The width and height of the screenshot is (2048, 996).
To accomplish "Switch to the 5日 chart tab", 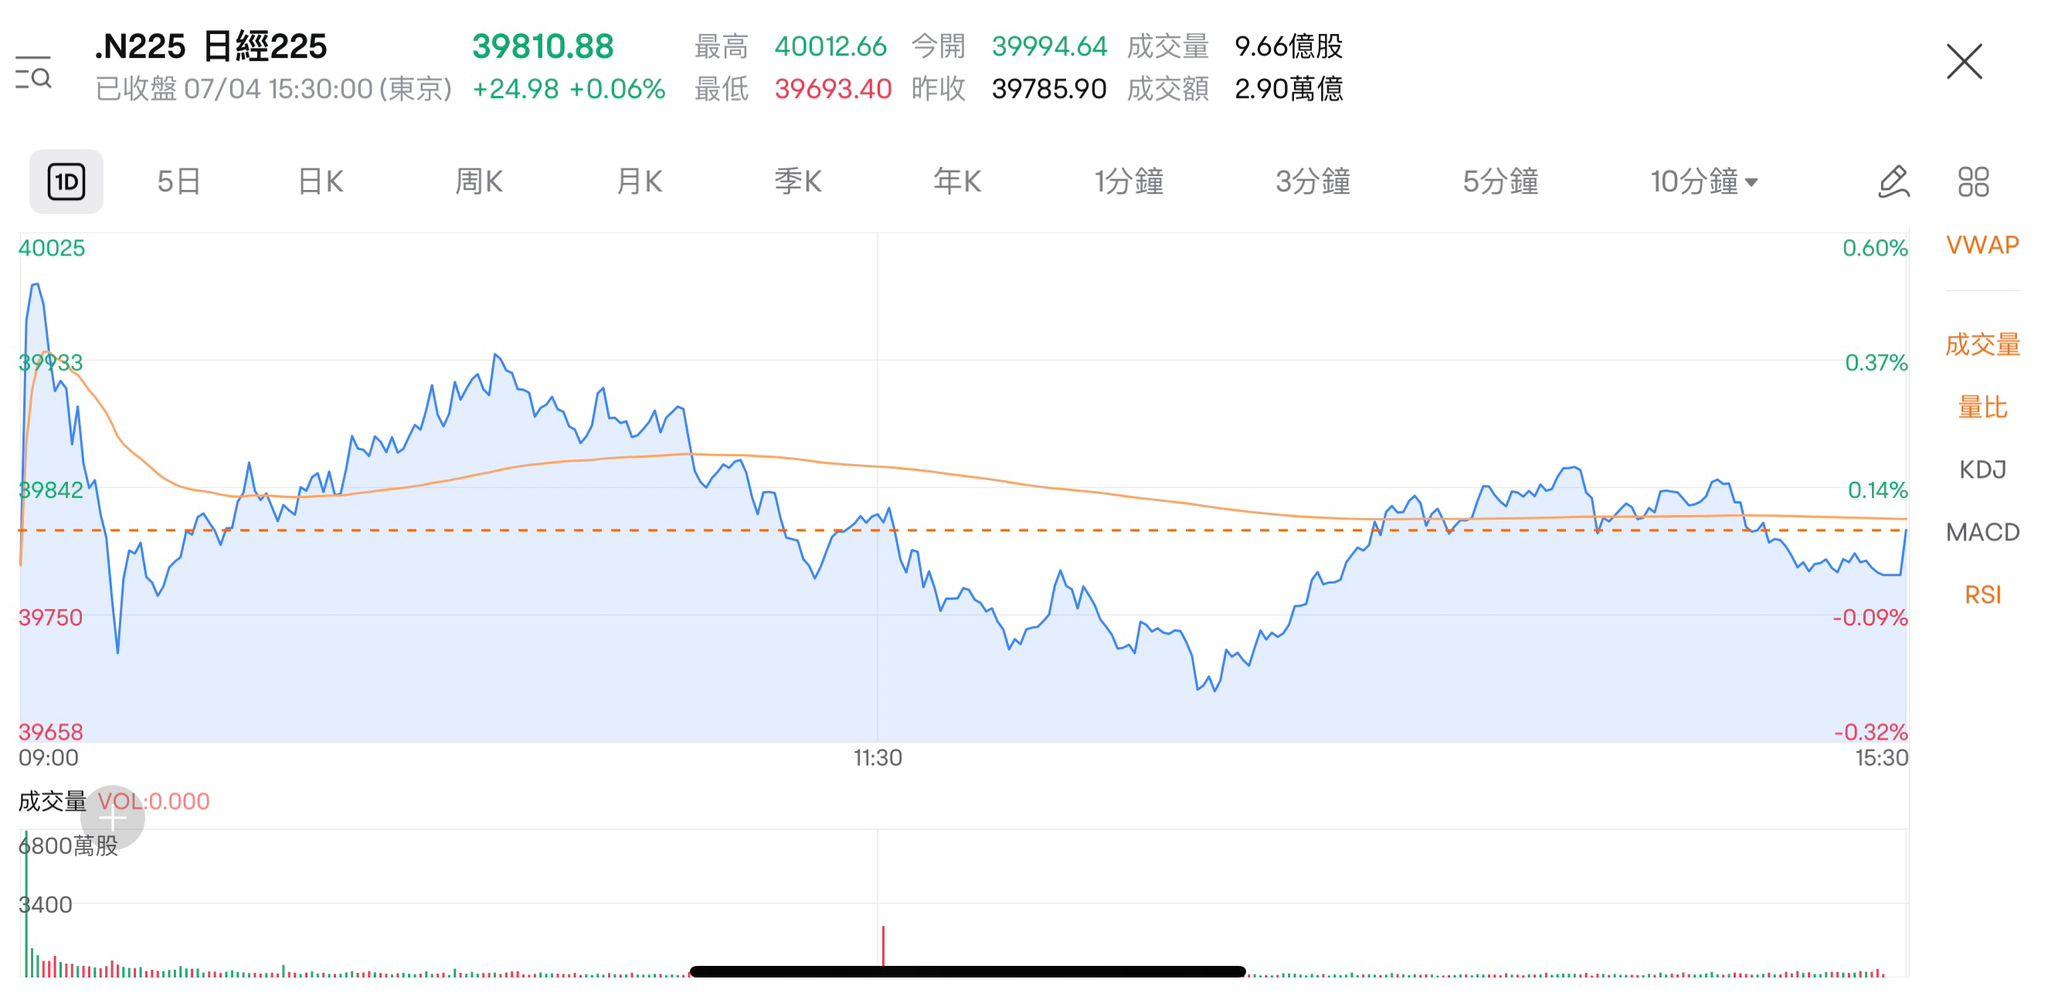I will (x=179, y=182).
